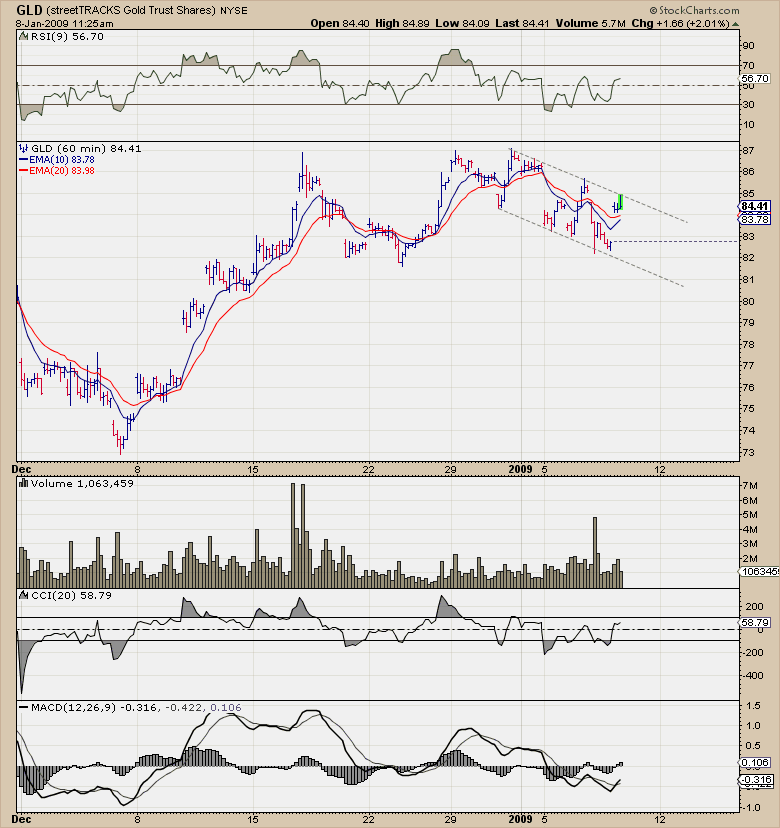The image size is (780, 828).
Task: Click the RSI indicator icon beside RSI(9)
Action: [24, 36]
